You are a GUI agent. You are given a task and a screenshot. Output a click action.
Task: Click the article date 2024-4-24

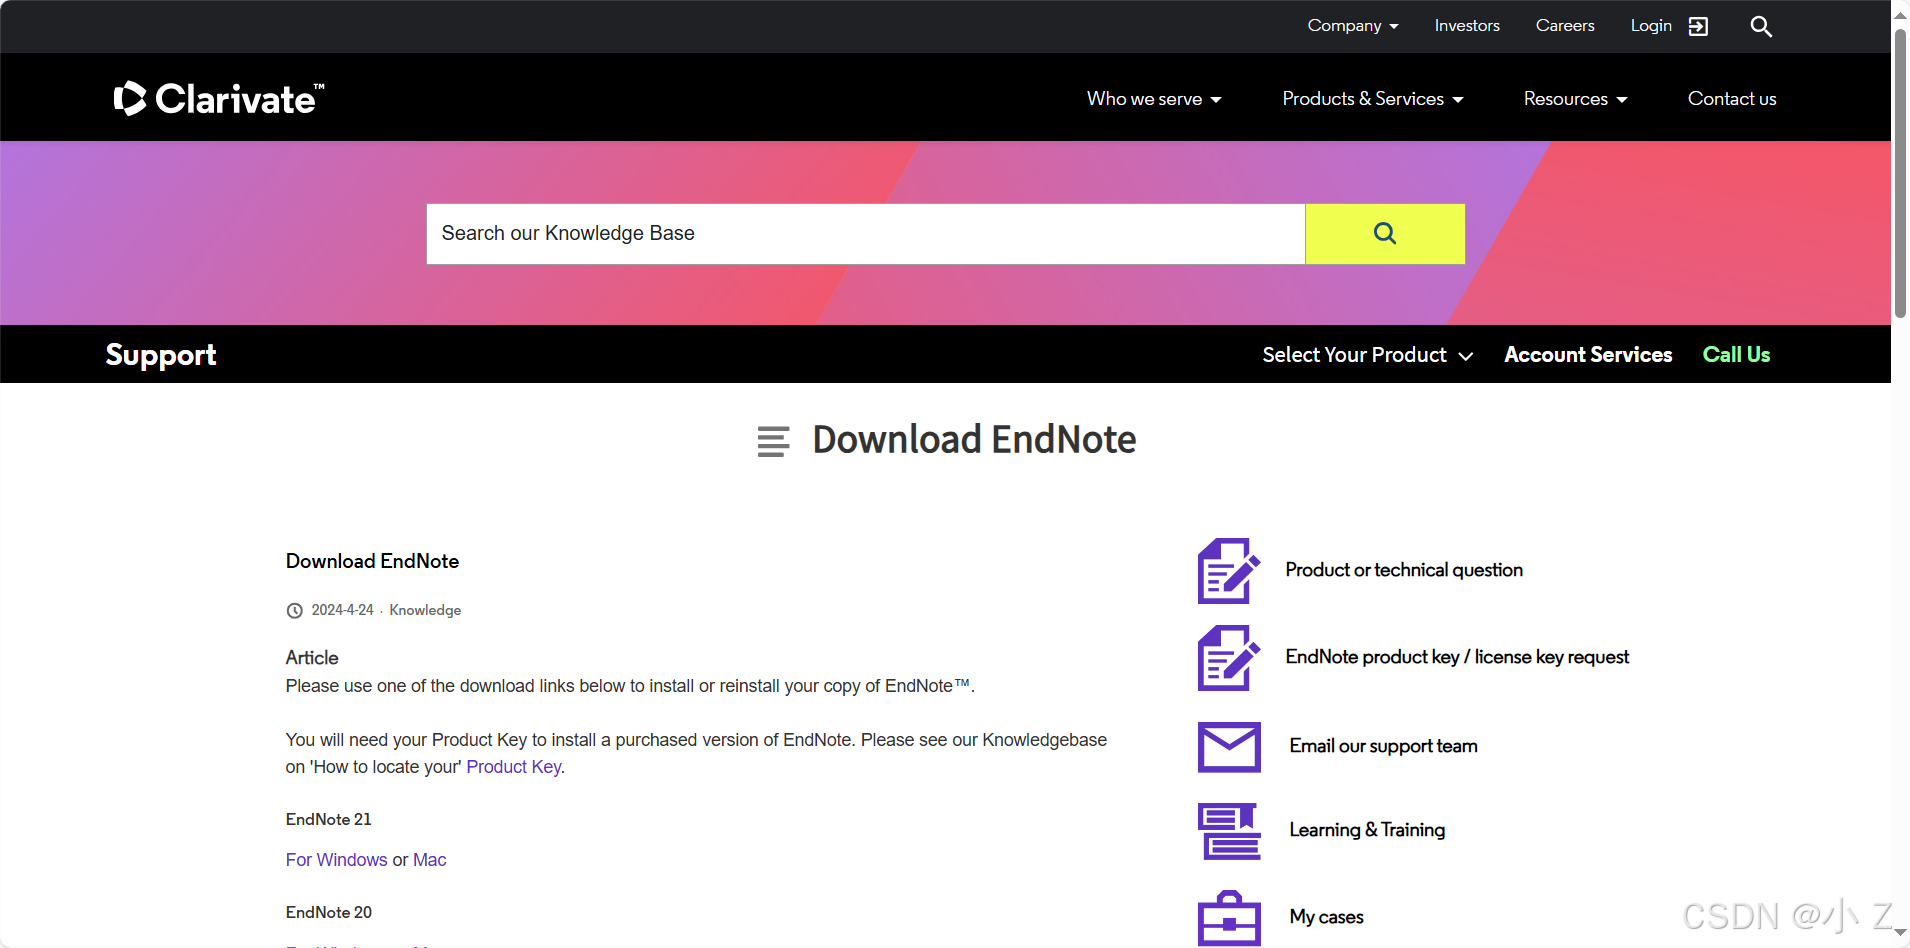pos(342,610)
